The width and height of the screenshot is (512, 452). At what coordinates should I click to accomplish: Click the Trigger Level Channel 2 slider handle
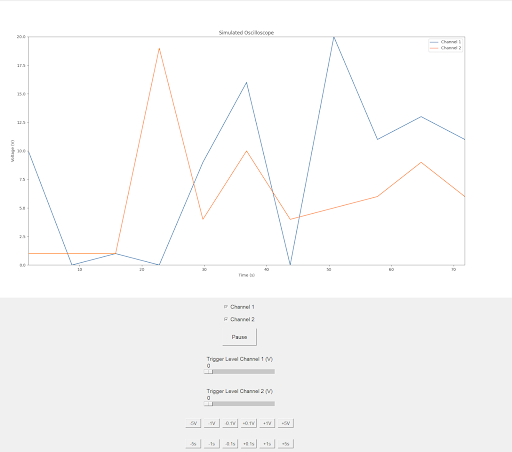[208, 404]
